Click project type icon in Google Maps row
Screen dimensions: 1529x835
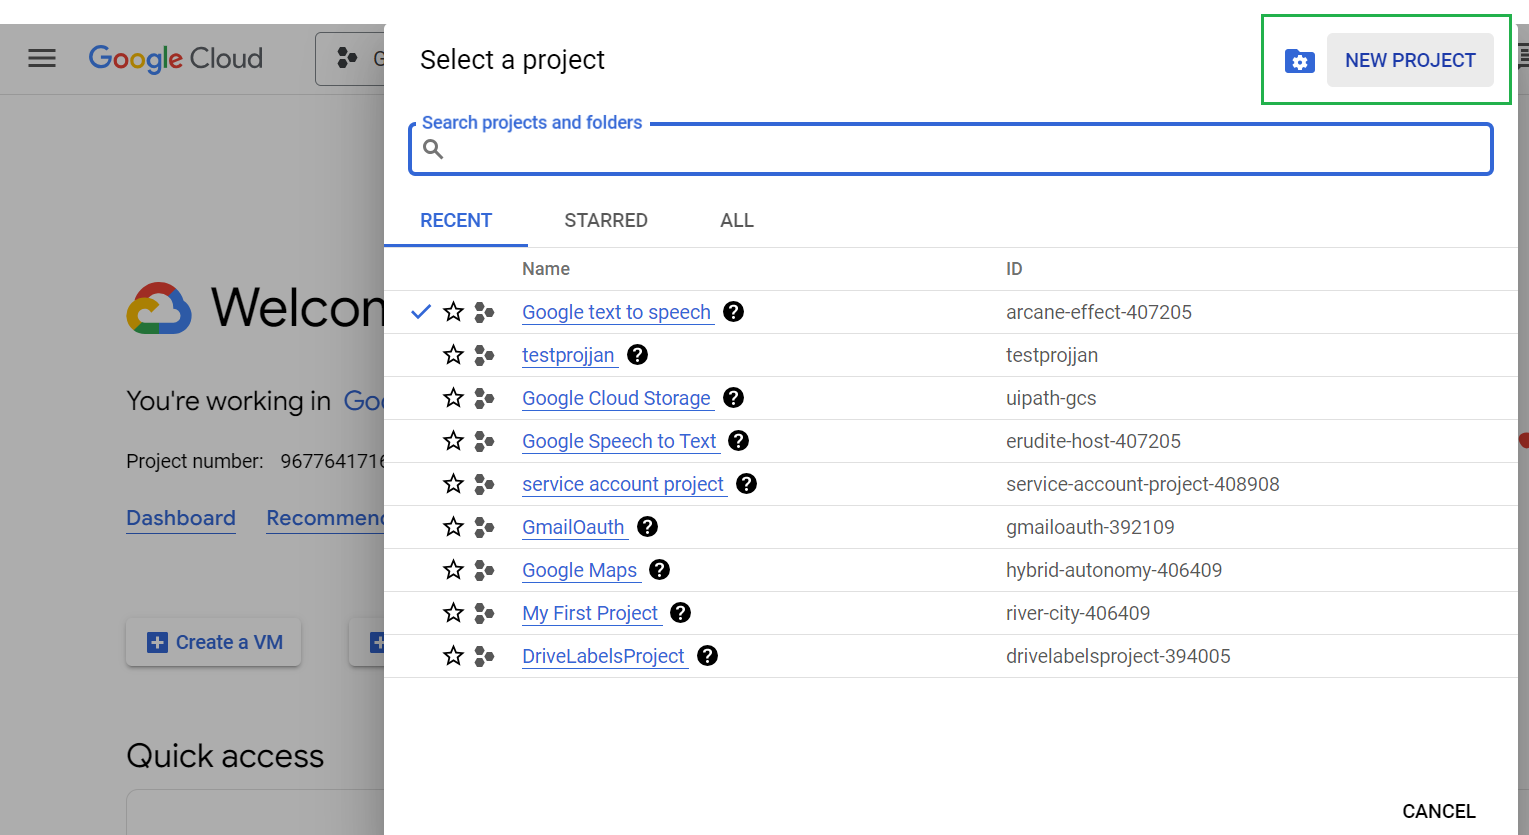pos(484,570)
